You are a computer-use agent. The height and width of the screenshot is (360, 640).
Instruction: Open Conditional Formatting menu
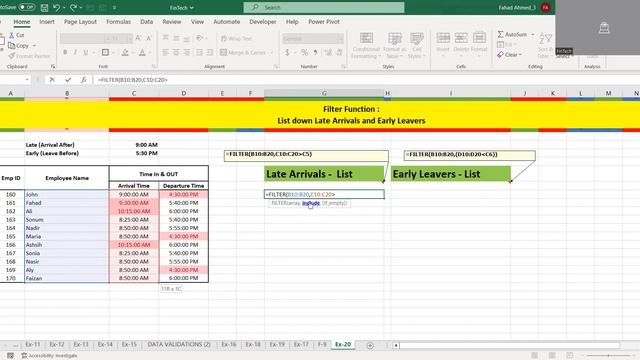tap(366, 45)
